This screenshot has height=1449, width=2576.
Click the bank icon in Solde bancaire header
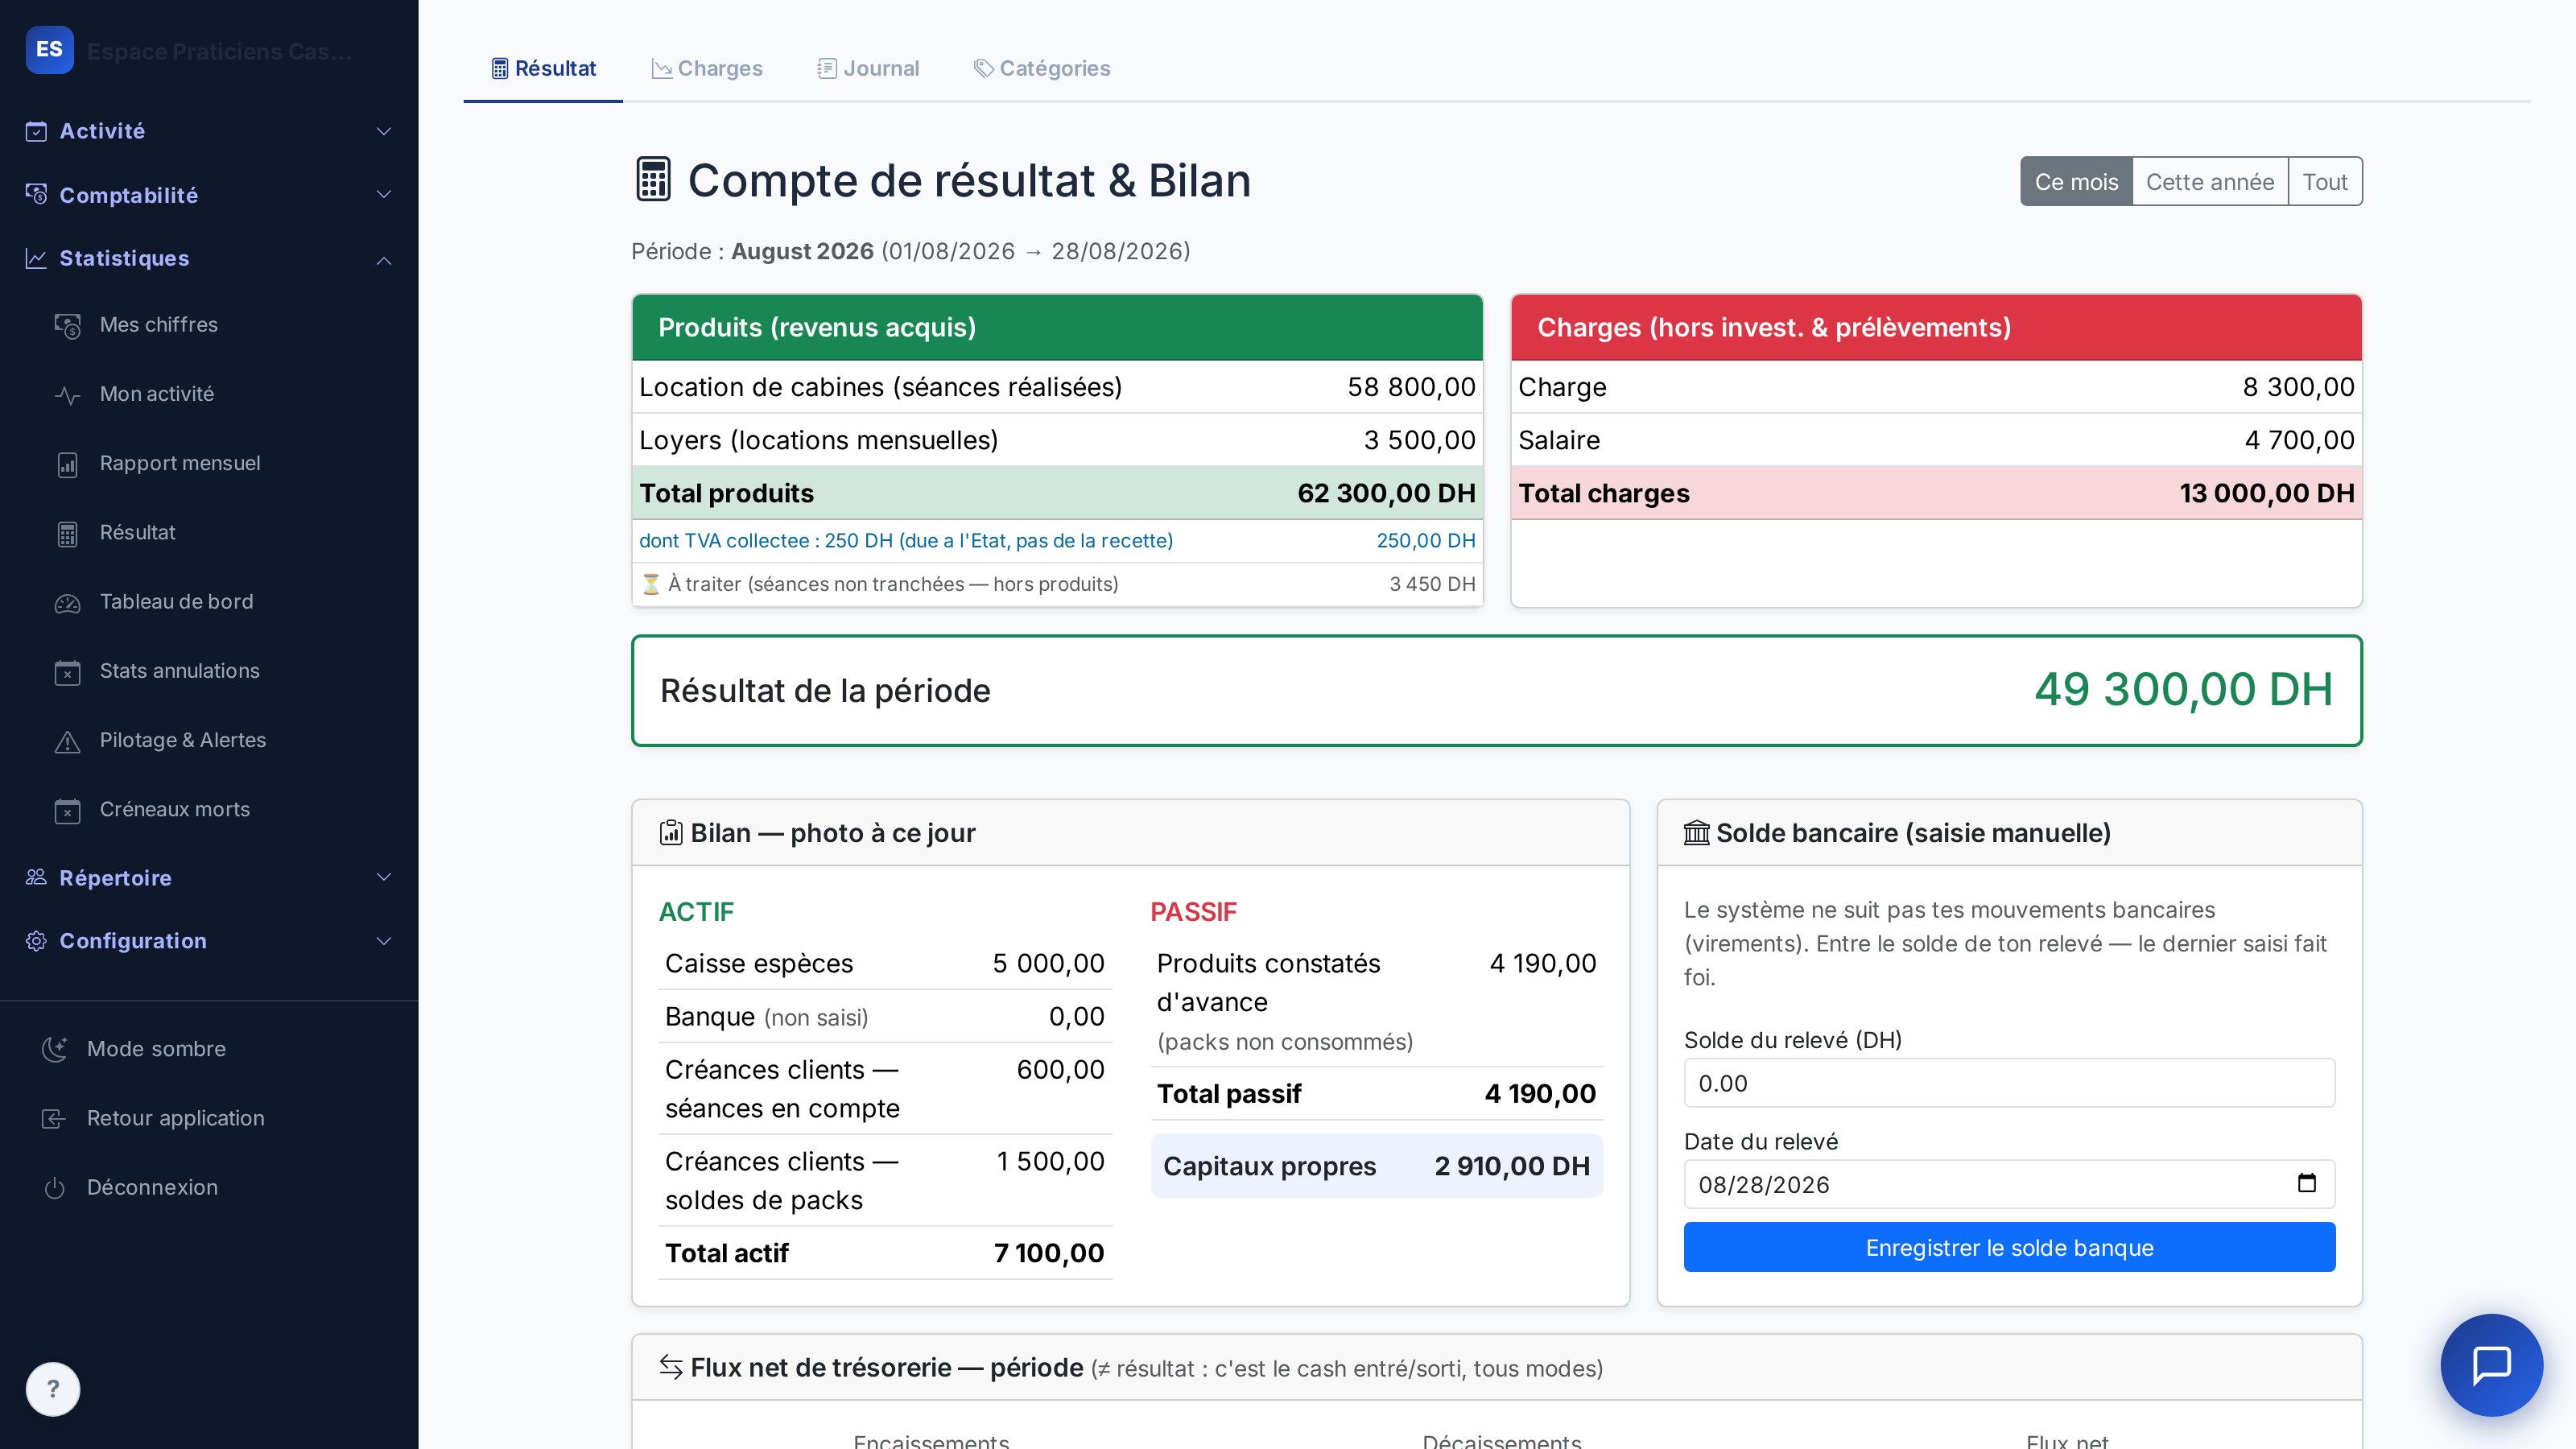(x=1696, y=833)
